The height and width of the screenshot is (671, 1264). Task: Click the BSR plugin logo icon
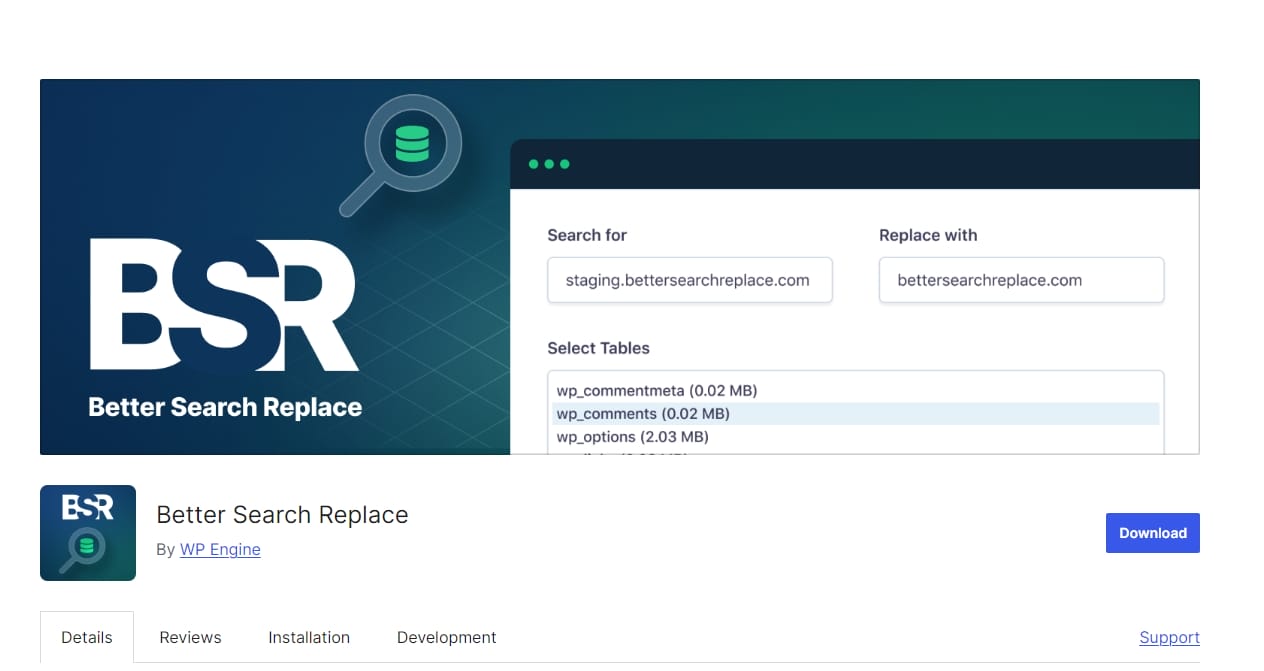[87, 532]
